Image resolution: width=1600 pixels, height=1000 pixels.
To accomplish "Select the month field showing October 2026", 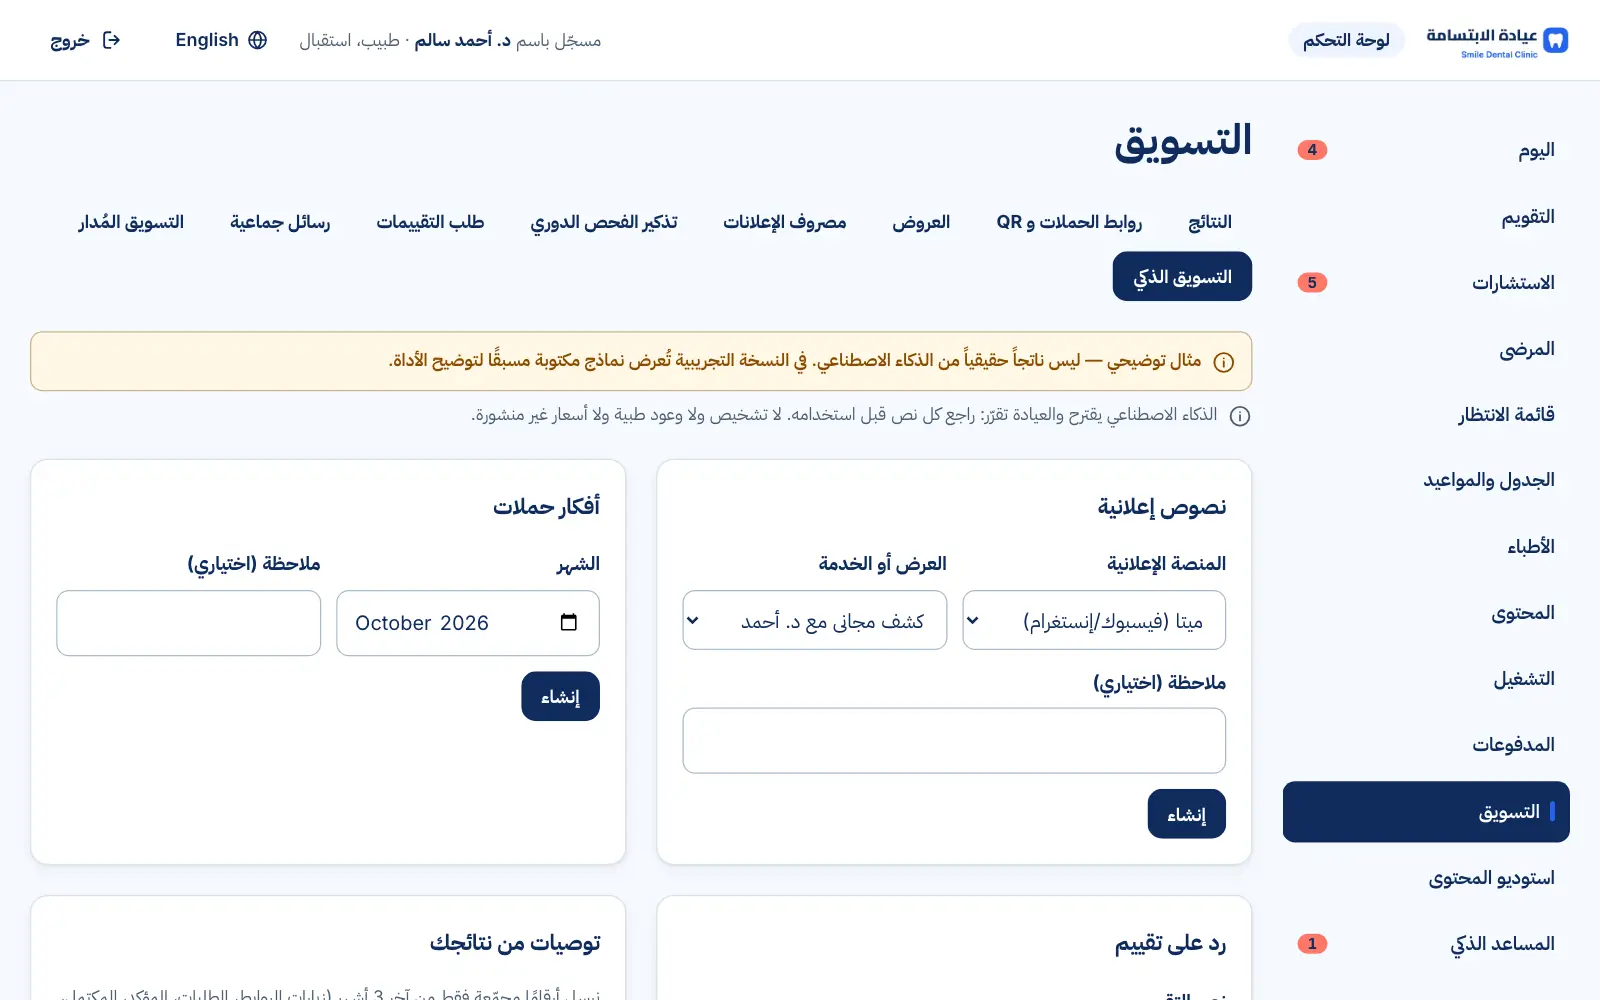I will point(468,623).
